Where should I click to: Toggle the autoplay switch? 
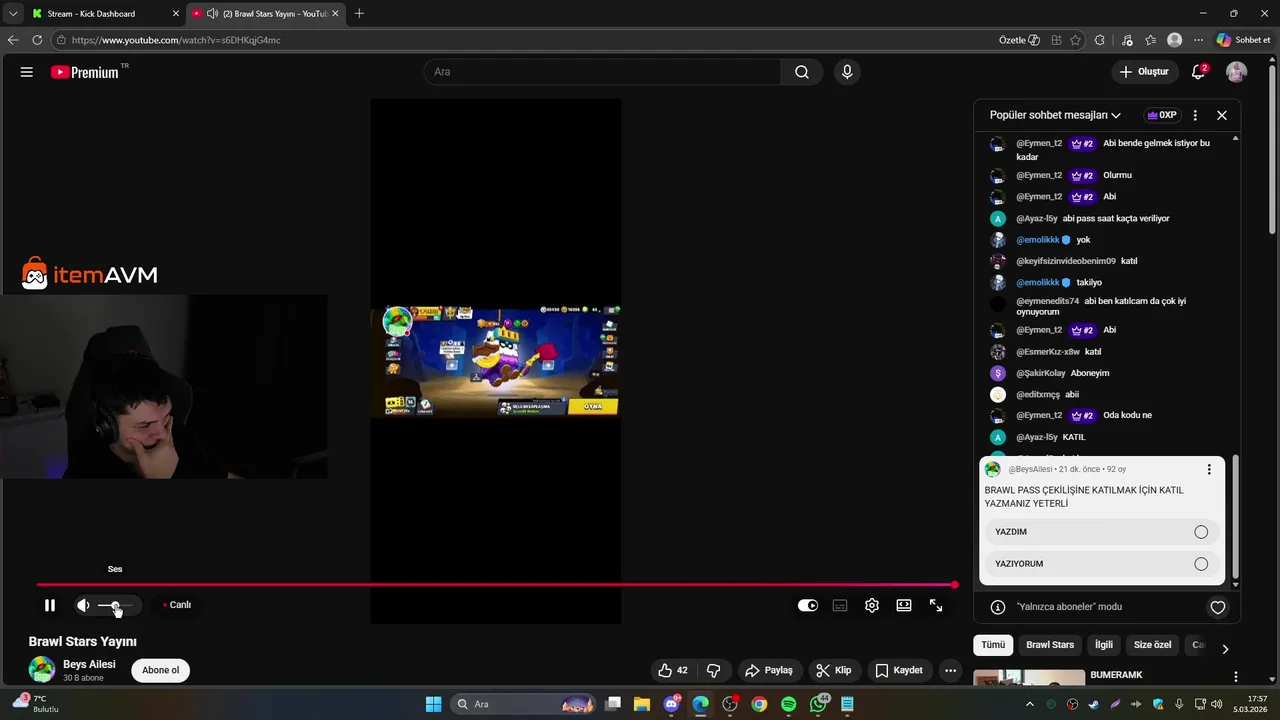(808, 605)
